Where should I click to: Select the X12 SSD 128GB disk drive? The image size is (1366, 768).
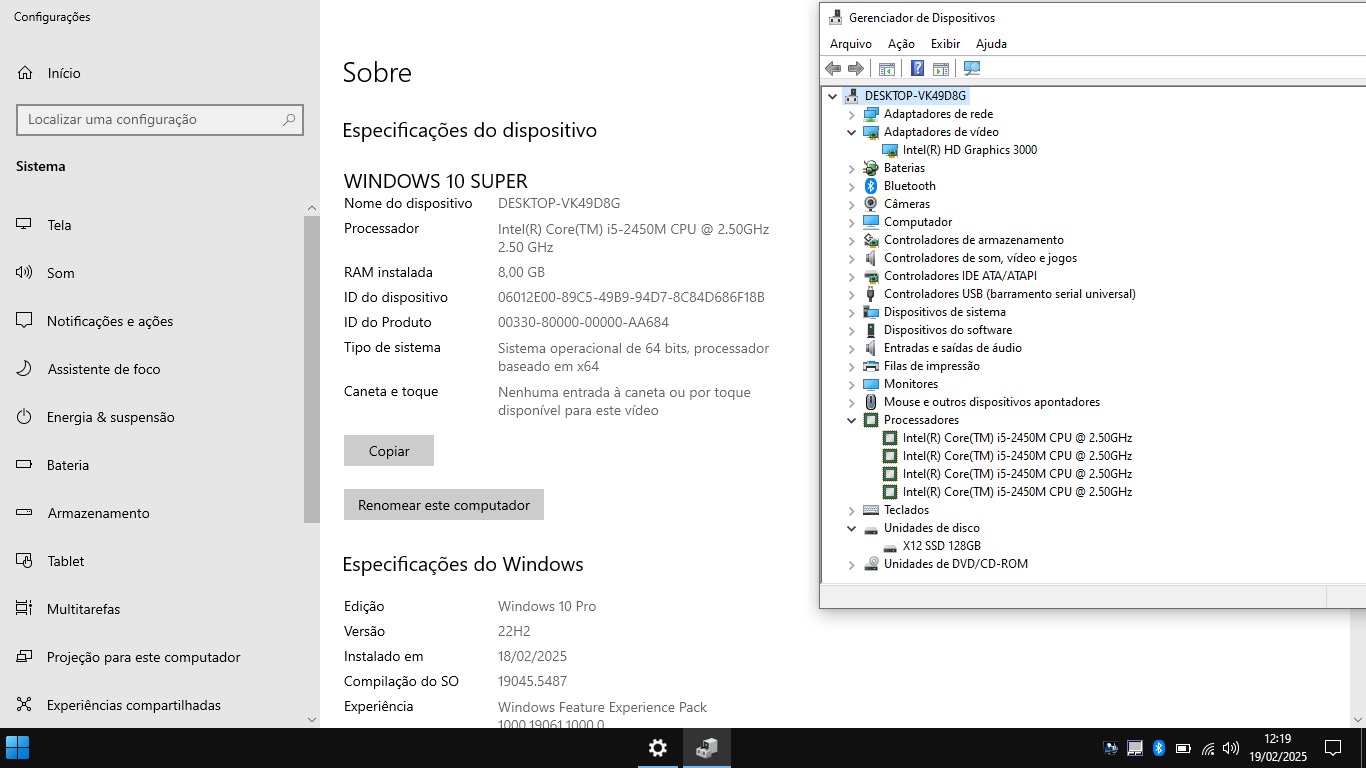coord(941,546)
